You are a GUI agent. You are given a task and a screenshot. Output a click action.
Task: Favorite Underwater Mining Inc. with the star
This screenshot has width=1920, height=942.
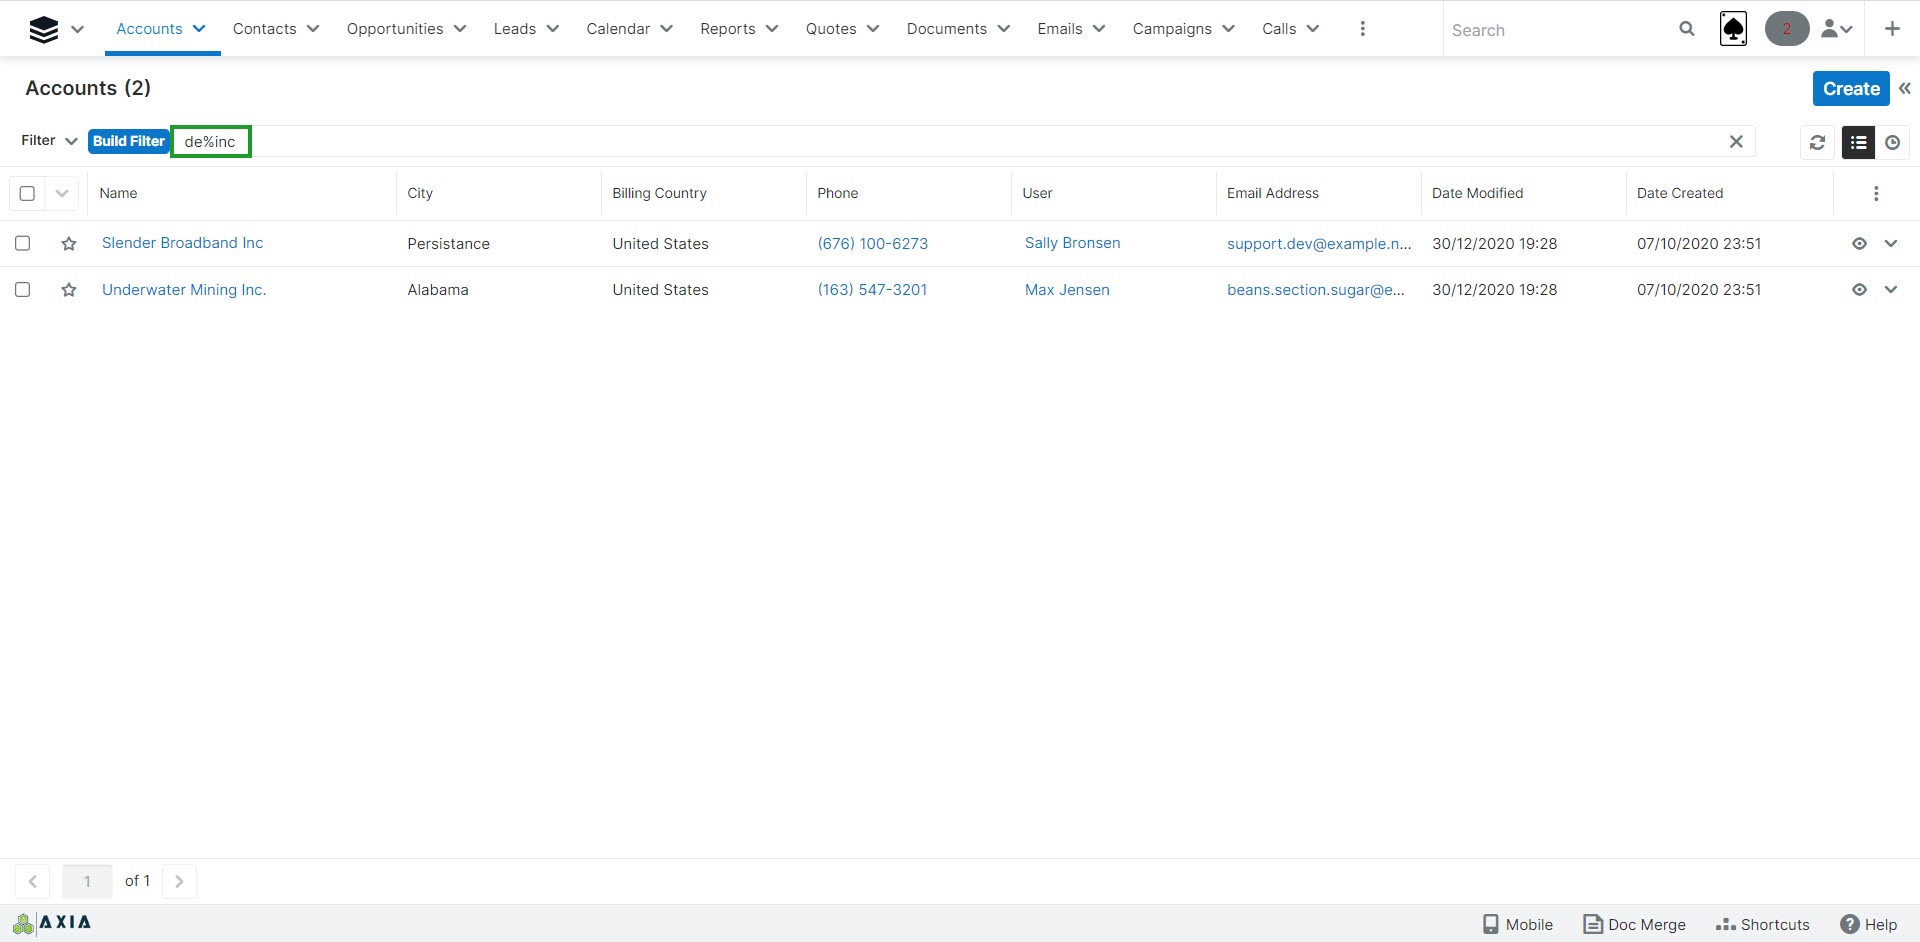69,290
